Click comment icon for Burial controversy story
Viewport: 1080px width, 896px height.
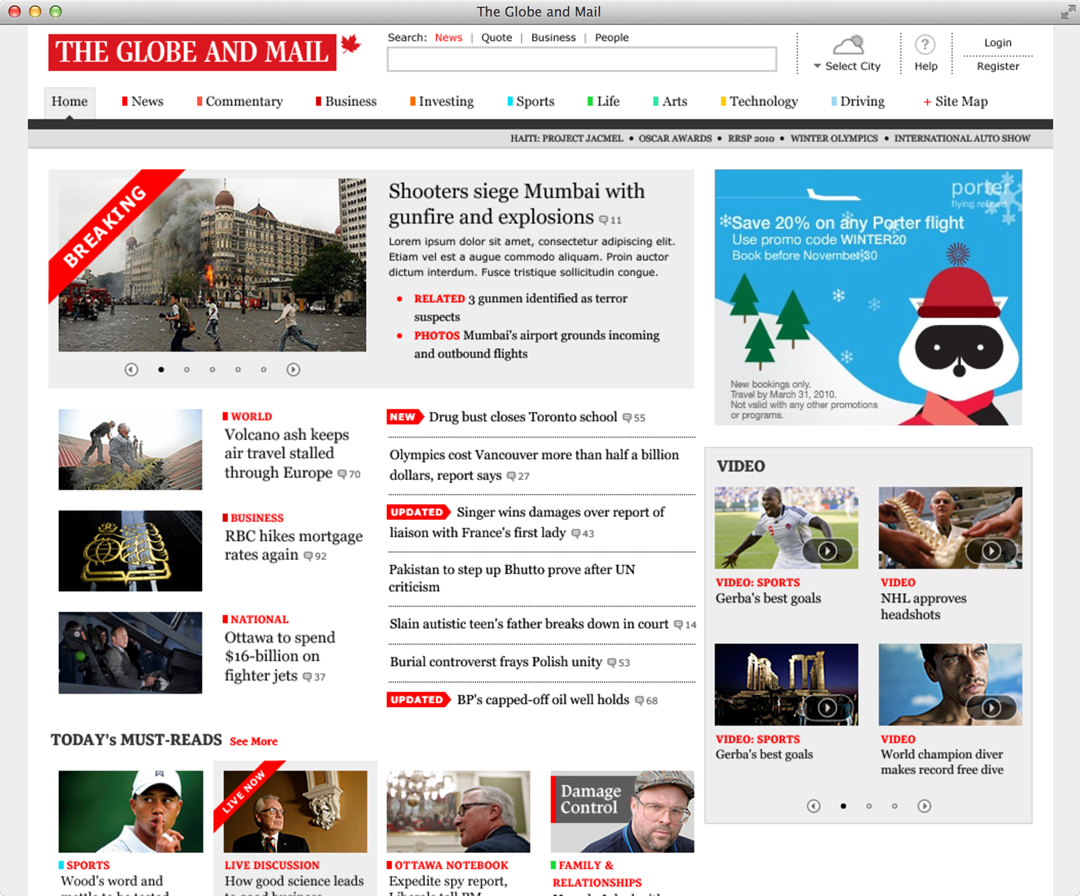[x=612, y=663]
